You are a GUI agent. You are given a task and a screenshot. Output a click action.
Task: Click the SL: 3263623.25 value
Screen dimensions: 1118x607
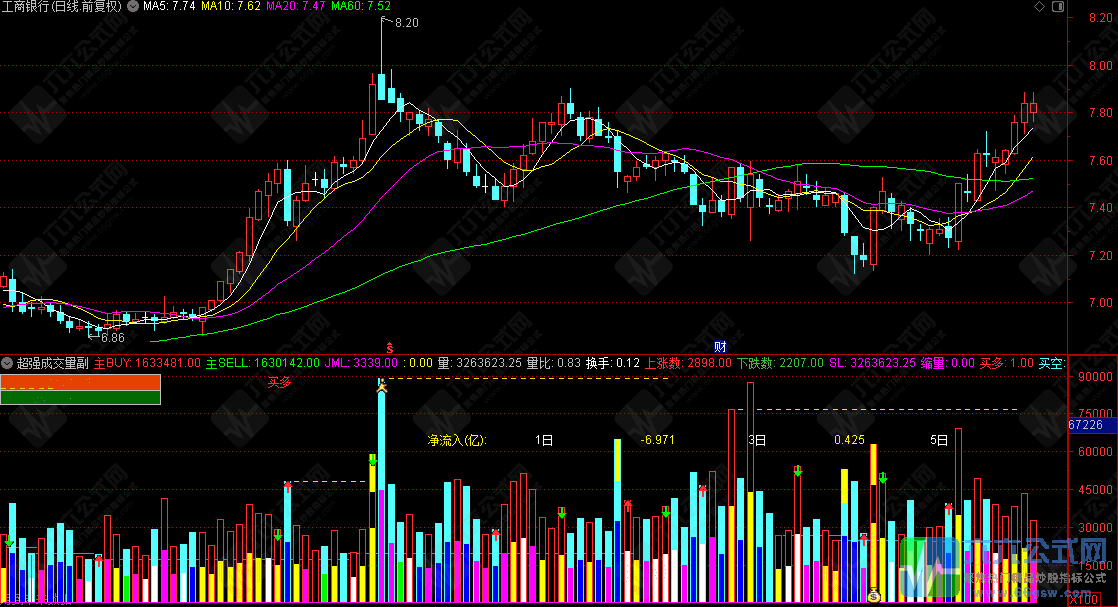(872, 363)
